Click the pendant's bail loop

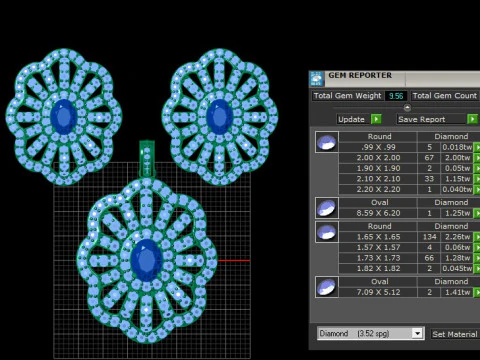pos(147,159)
